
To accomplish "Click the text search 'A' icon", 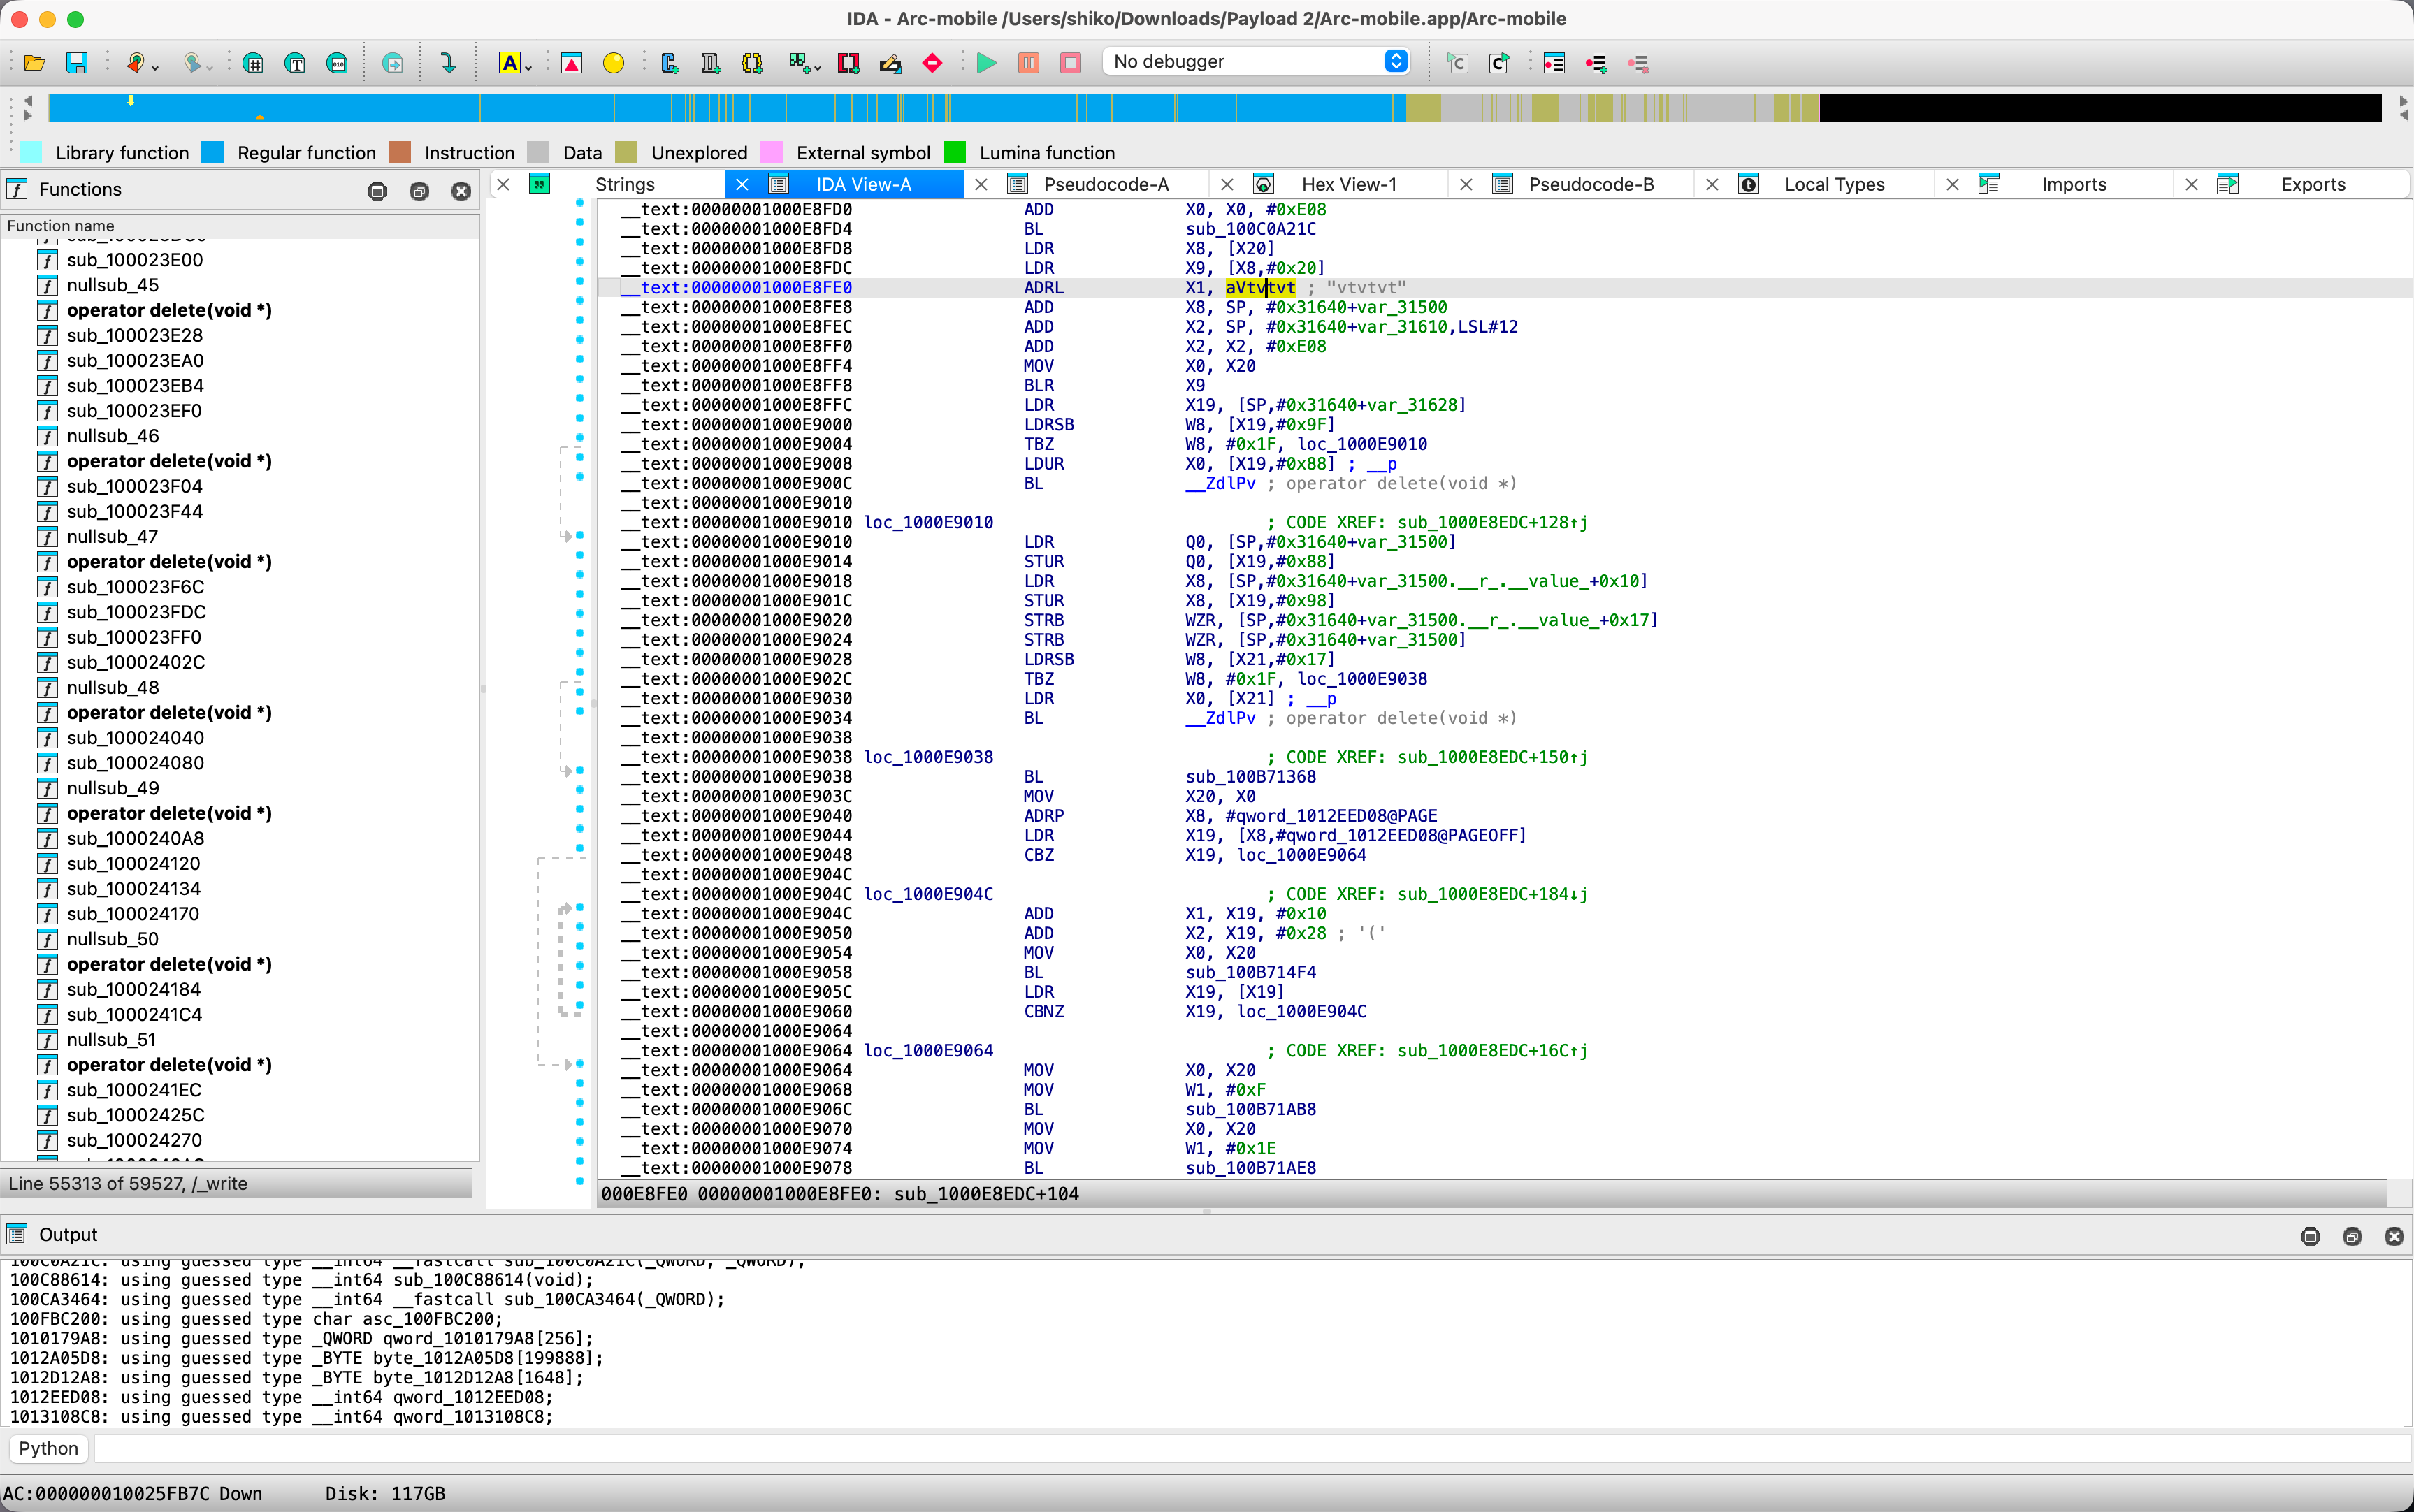I will click(509, 63).
